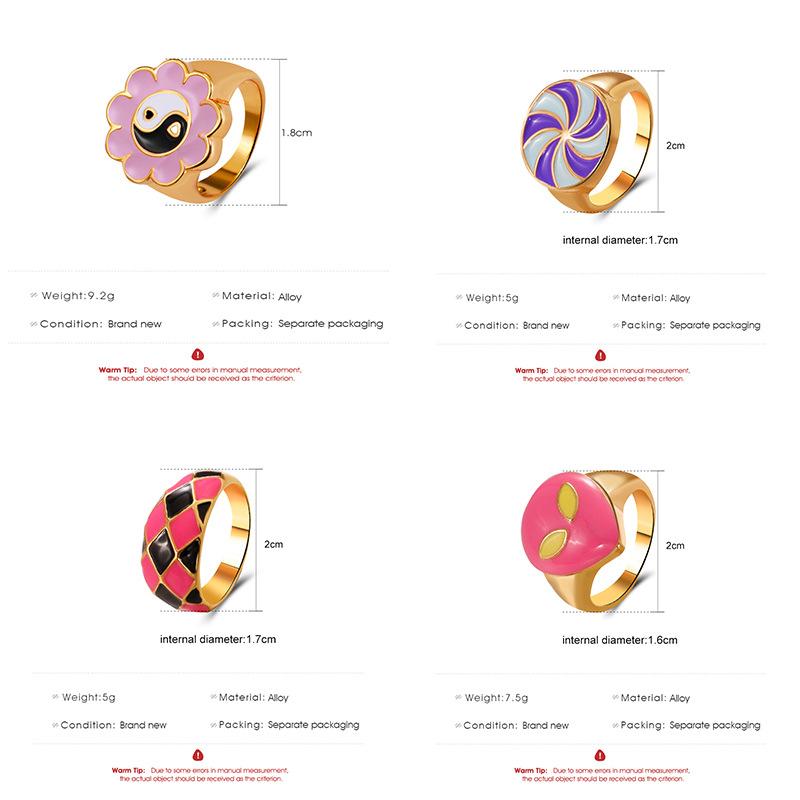This screenshot has width=800, height=800.
Task: Click Packing: Separate packaging under flower ring
Action: click(x=302, y=323)
